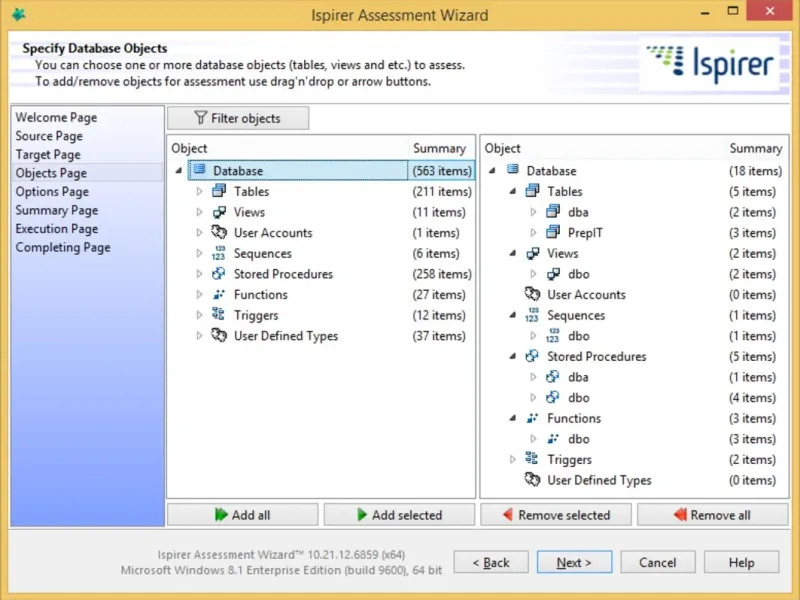Click the Tables icon in the left tree
This screenshot has width=800, height=600.
tap(219, 191)
